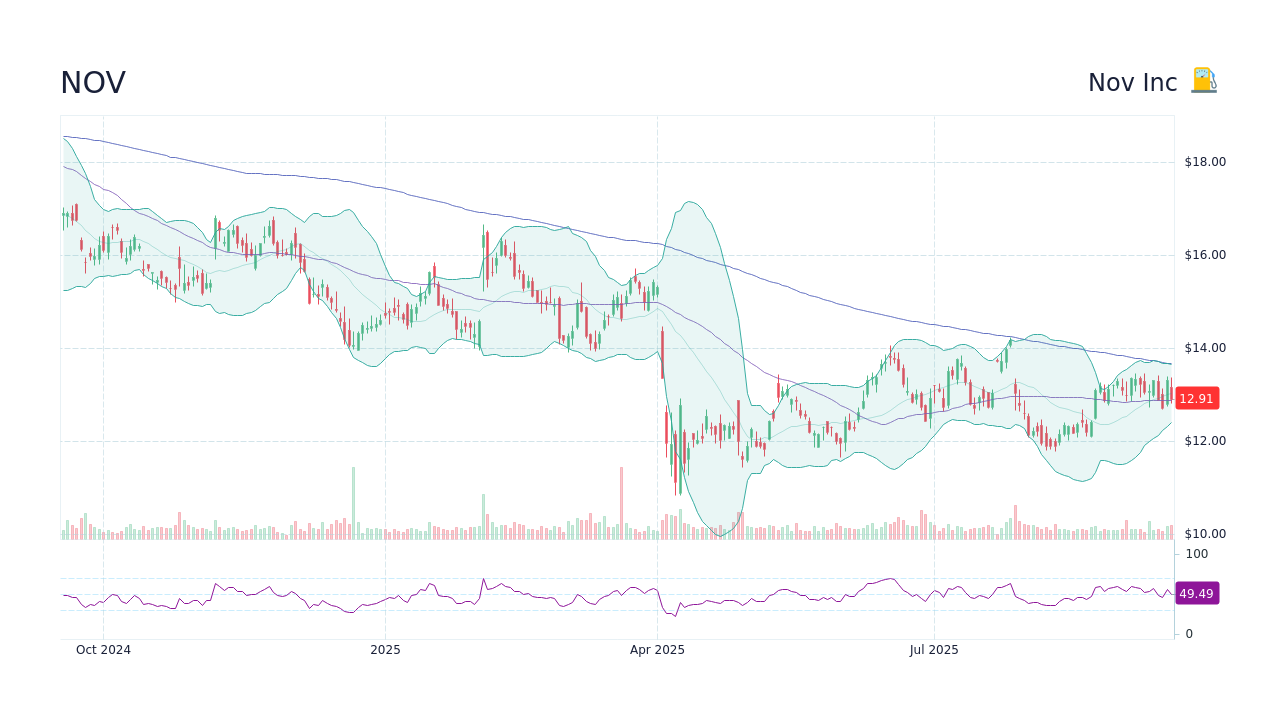Viewport: 1280px width, 720px height.
Task: Click the RSI axis 100 label
Action: pos(1197,554)
